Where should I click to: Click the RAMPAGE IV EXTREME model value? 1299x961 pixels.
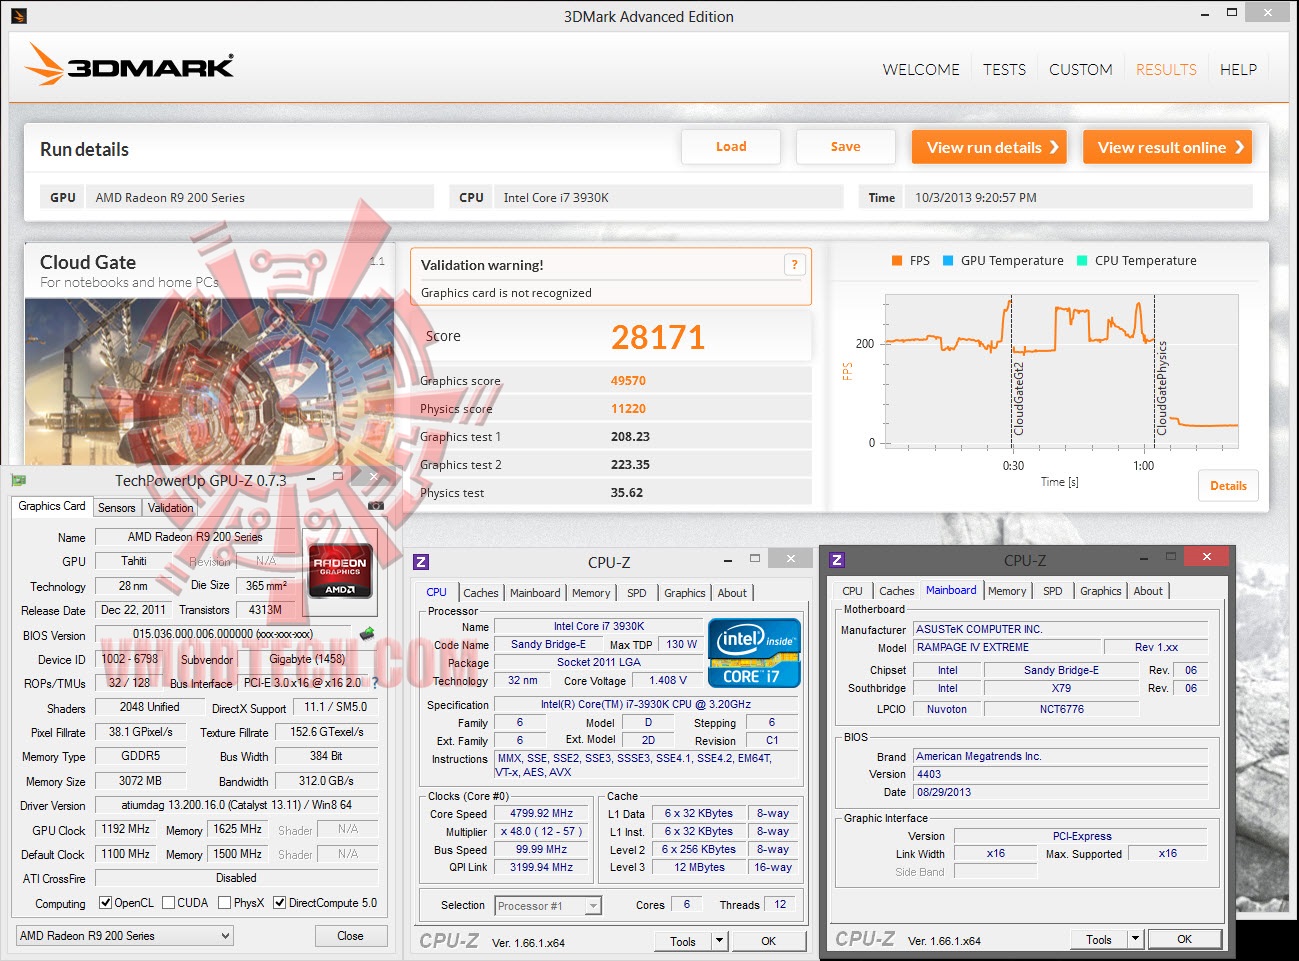tap(1008, 647)
